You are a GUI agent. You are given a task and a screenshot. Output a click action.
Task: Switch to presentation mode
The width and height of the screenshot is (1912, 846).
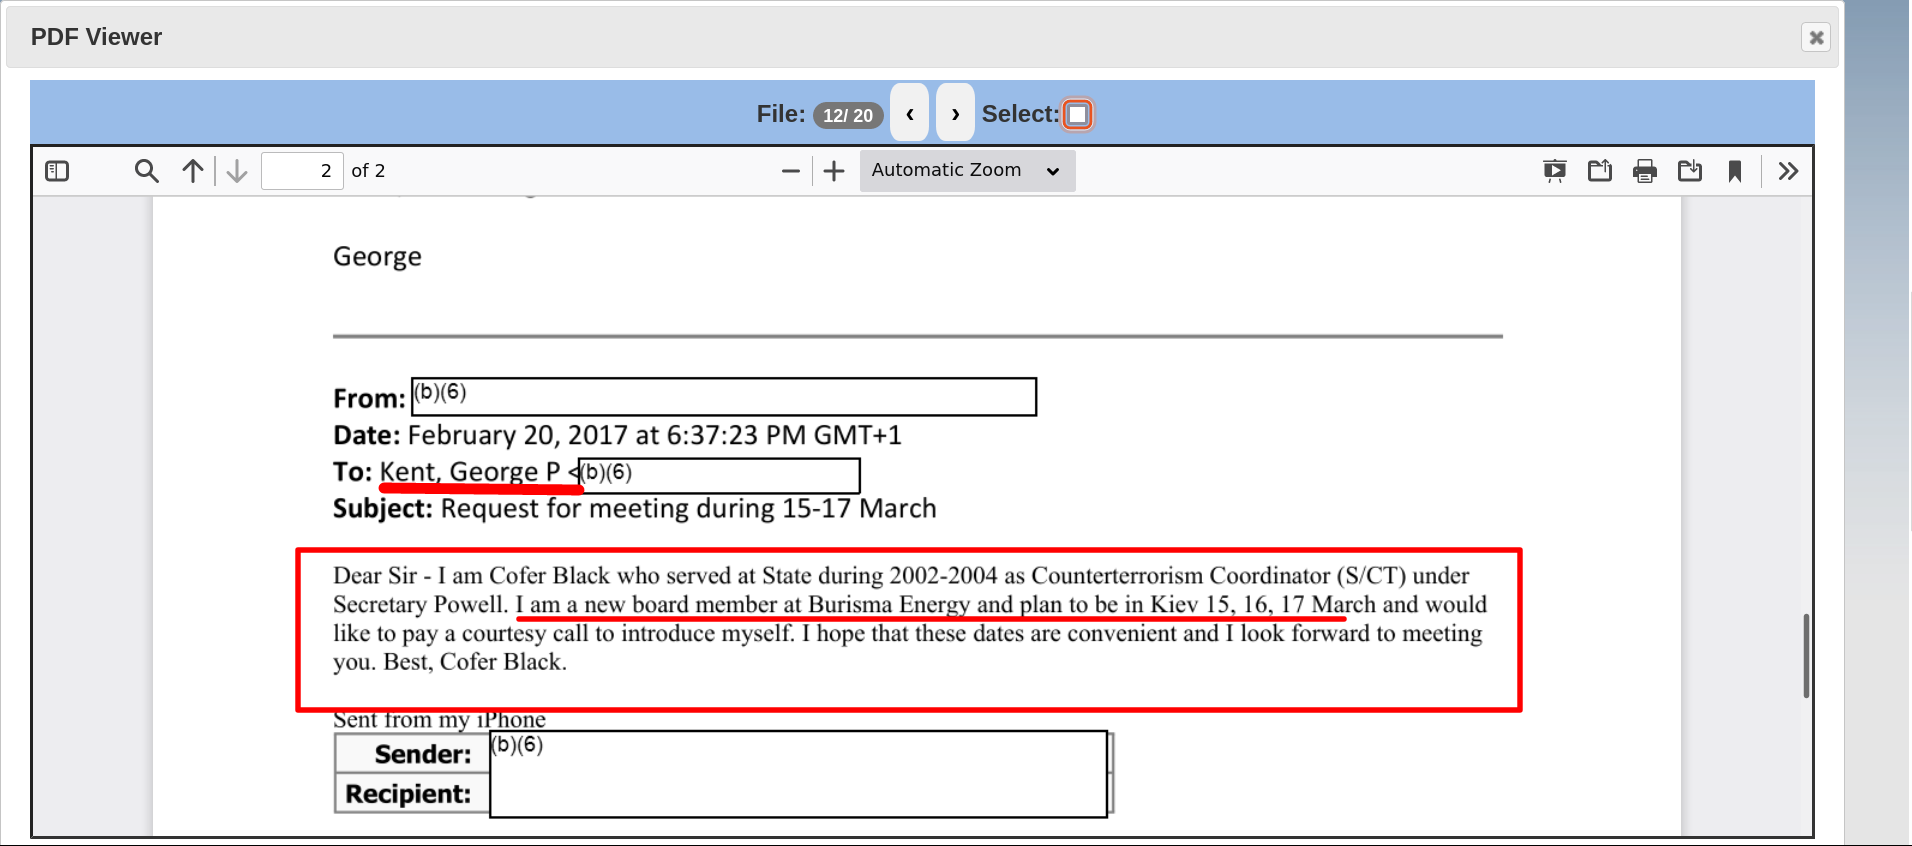pyautogui.click(x=1555, y=171)
